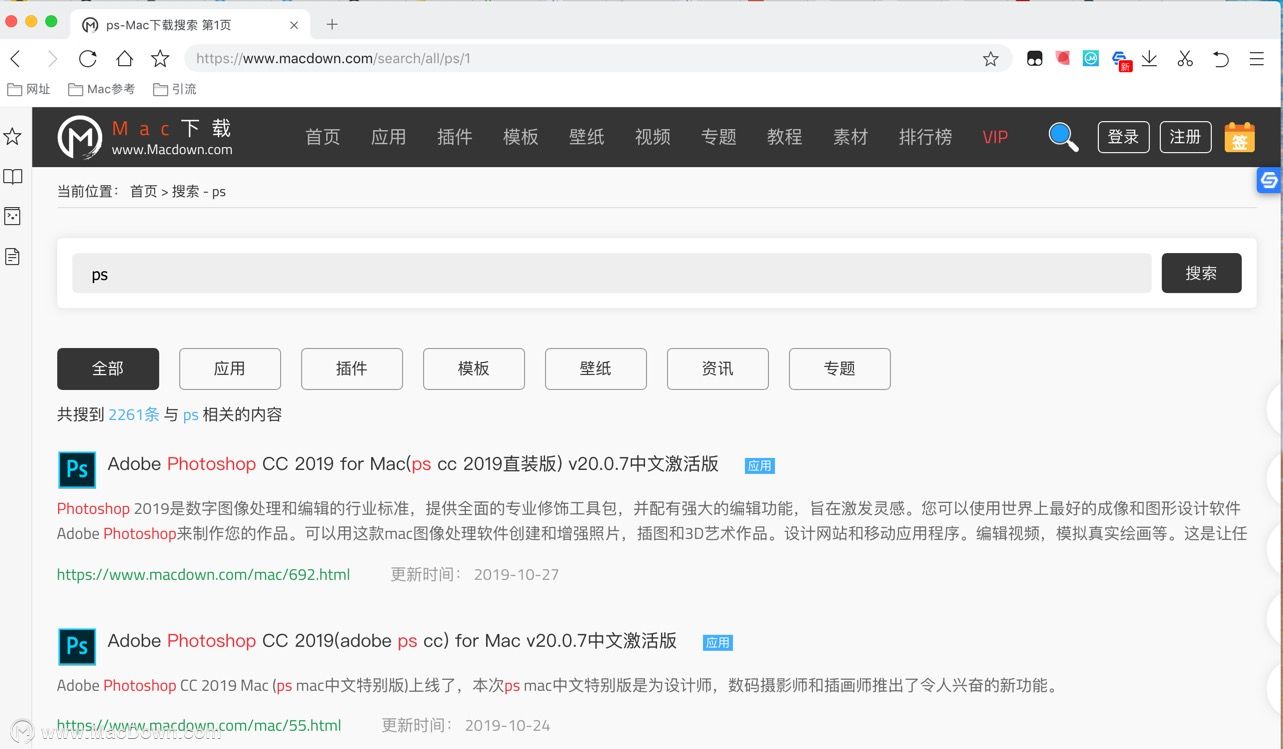The height and width of the screenshot is (749, 1283).
Task: Open sidebar document notes icon
Action: coord(13,257)
